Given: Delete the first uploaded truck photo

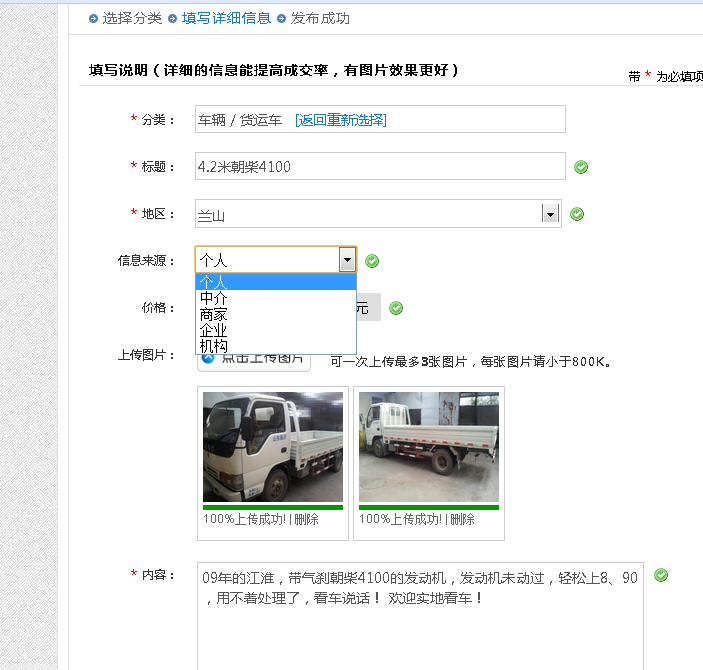Looking at the screenshot, I should click(306, 520).
